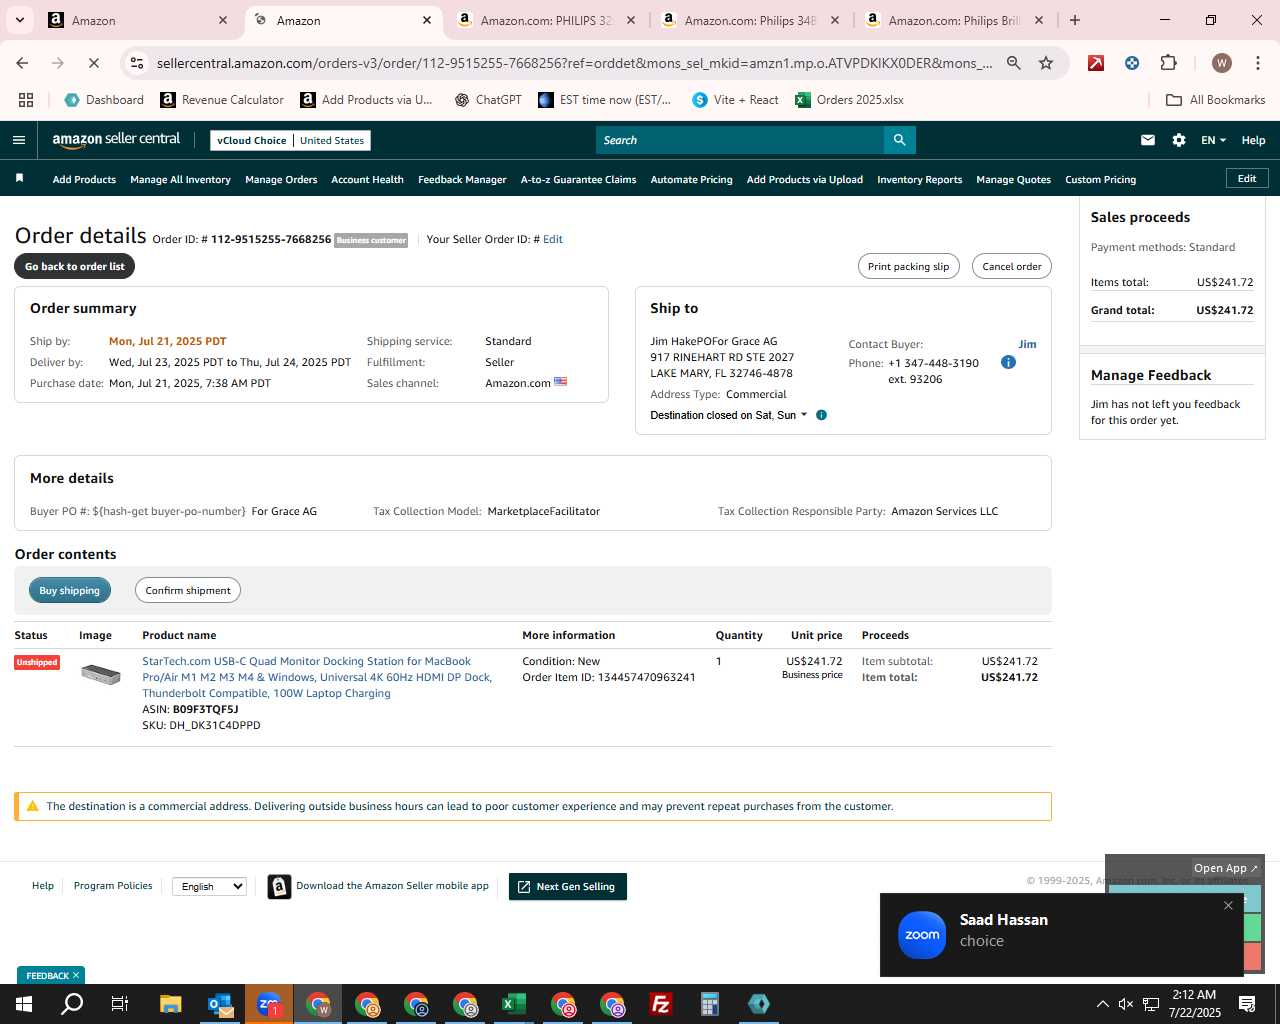Click the Amazon Seller Central logo

pos(116,140)
